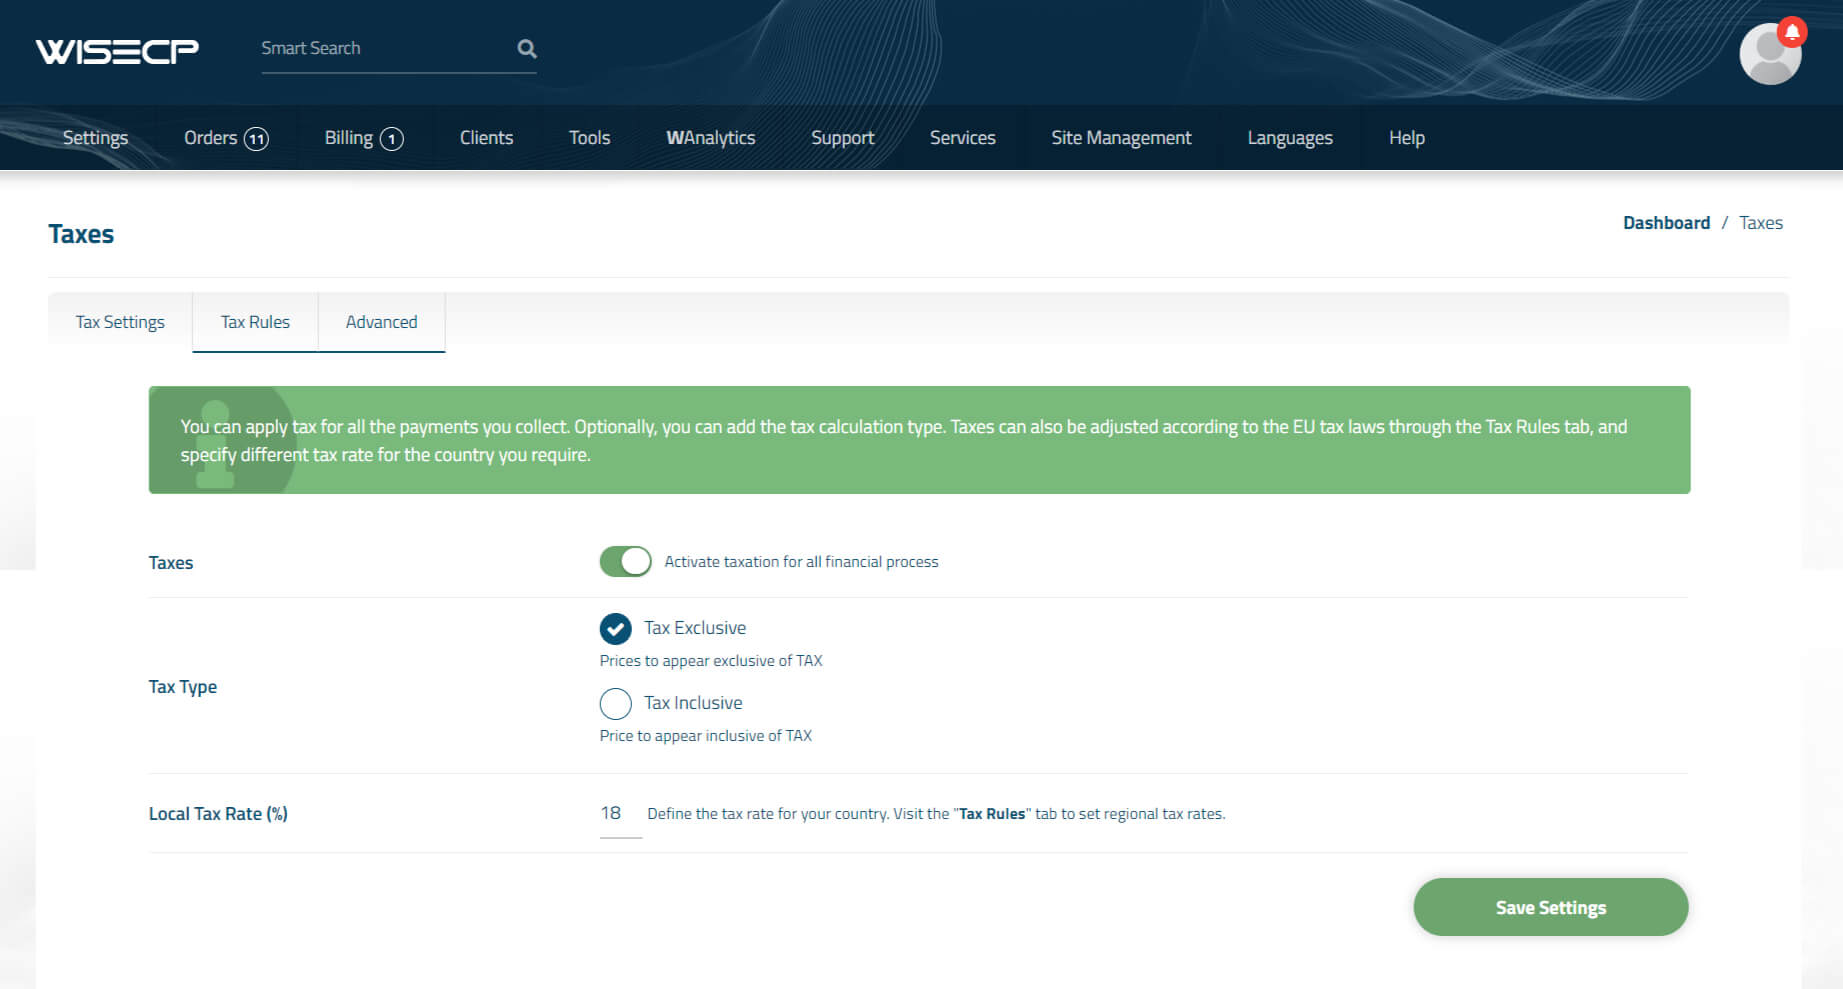Click 'Activate taxation for all financial process' label

(801, 562)
